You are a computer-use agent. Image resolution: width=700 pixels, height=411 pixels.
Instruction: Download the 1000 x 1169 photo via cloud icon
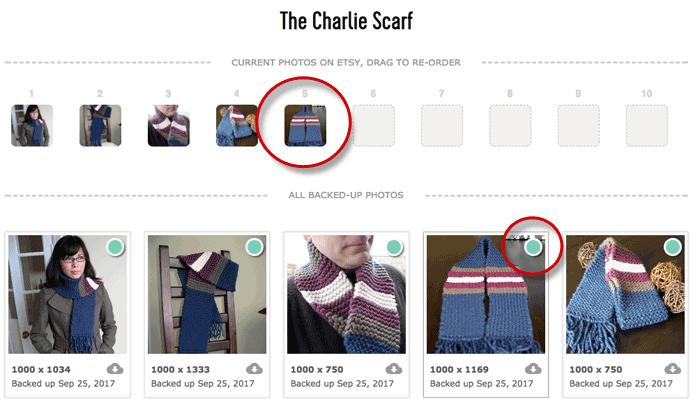533,369
